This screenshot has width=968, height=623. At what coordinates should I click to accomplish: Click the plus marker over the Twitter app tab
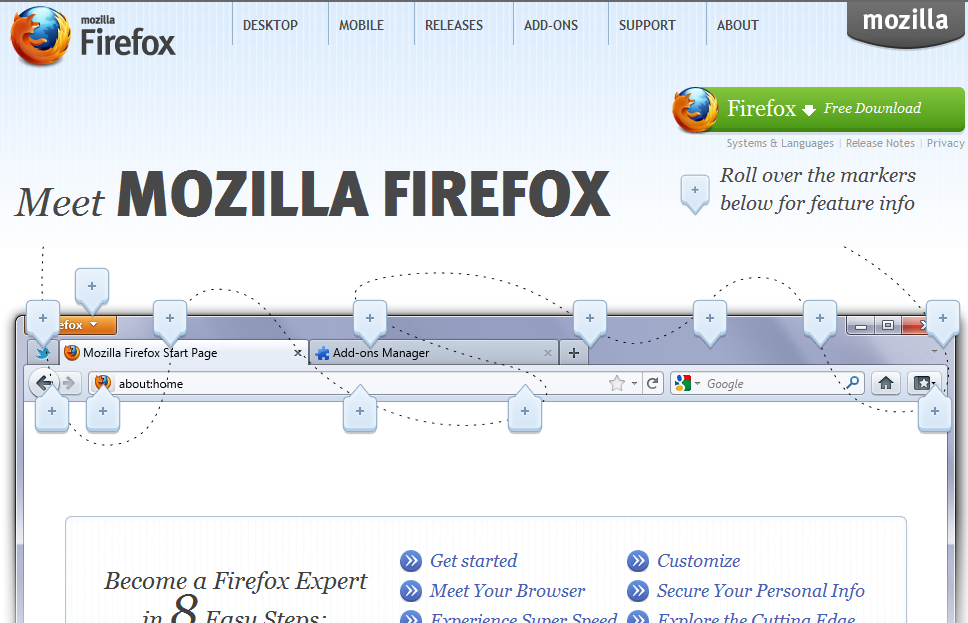click(43, 321)
